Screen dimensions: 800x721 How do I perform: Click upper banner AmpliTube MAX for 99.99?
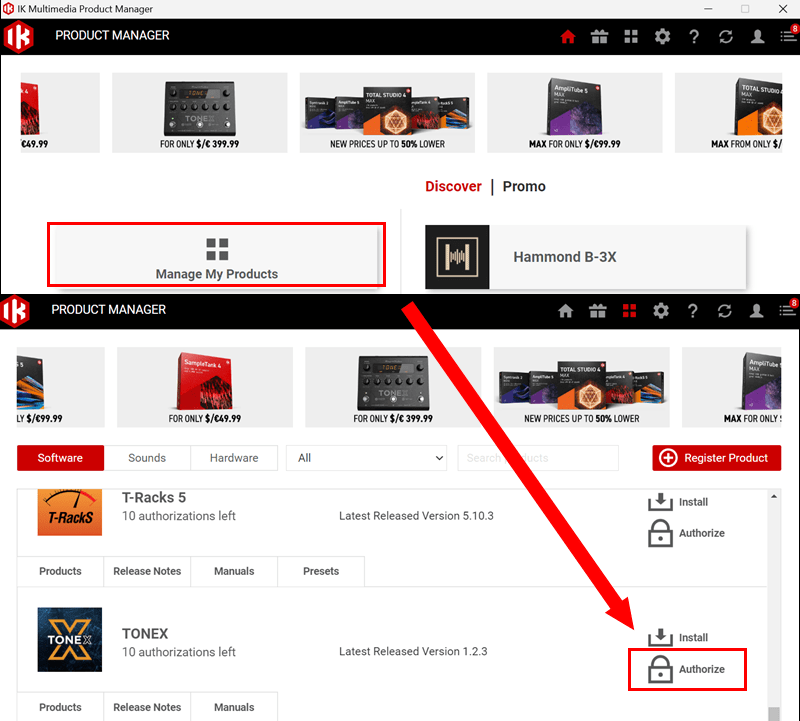click(574, 113)
